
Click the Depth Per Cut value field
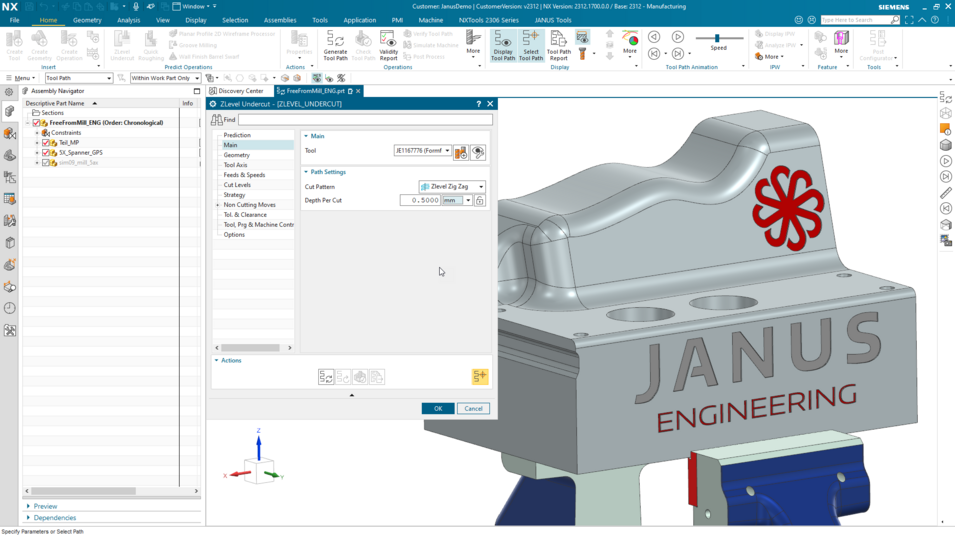pyautogui.click(x=420, y=200)
